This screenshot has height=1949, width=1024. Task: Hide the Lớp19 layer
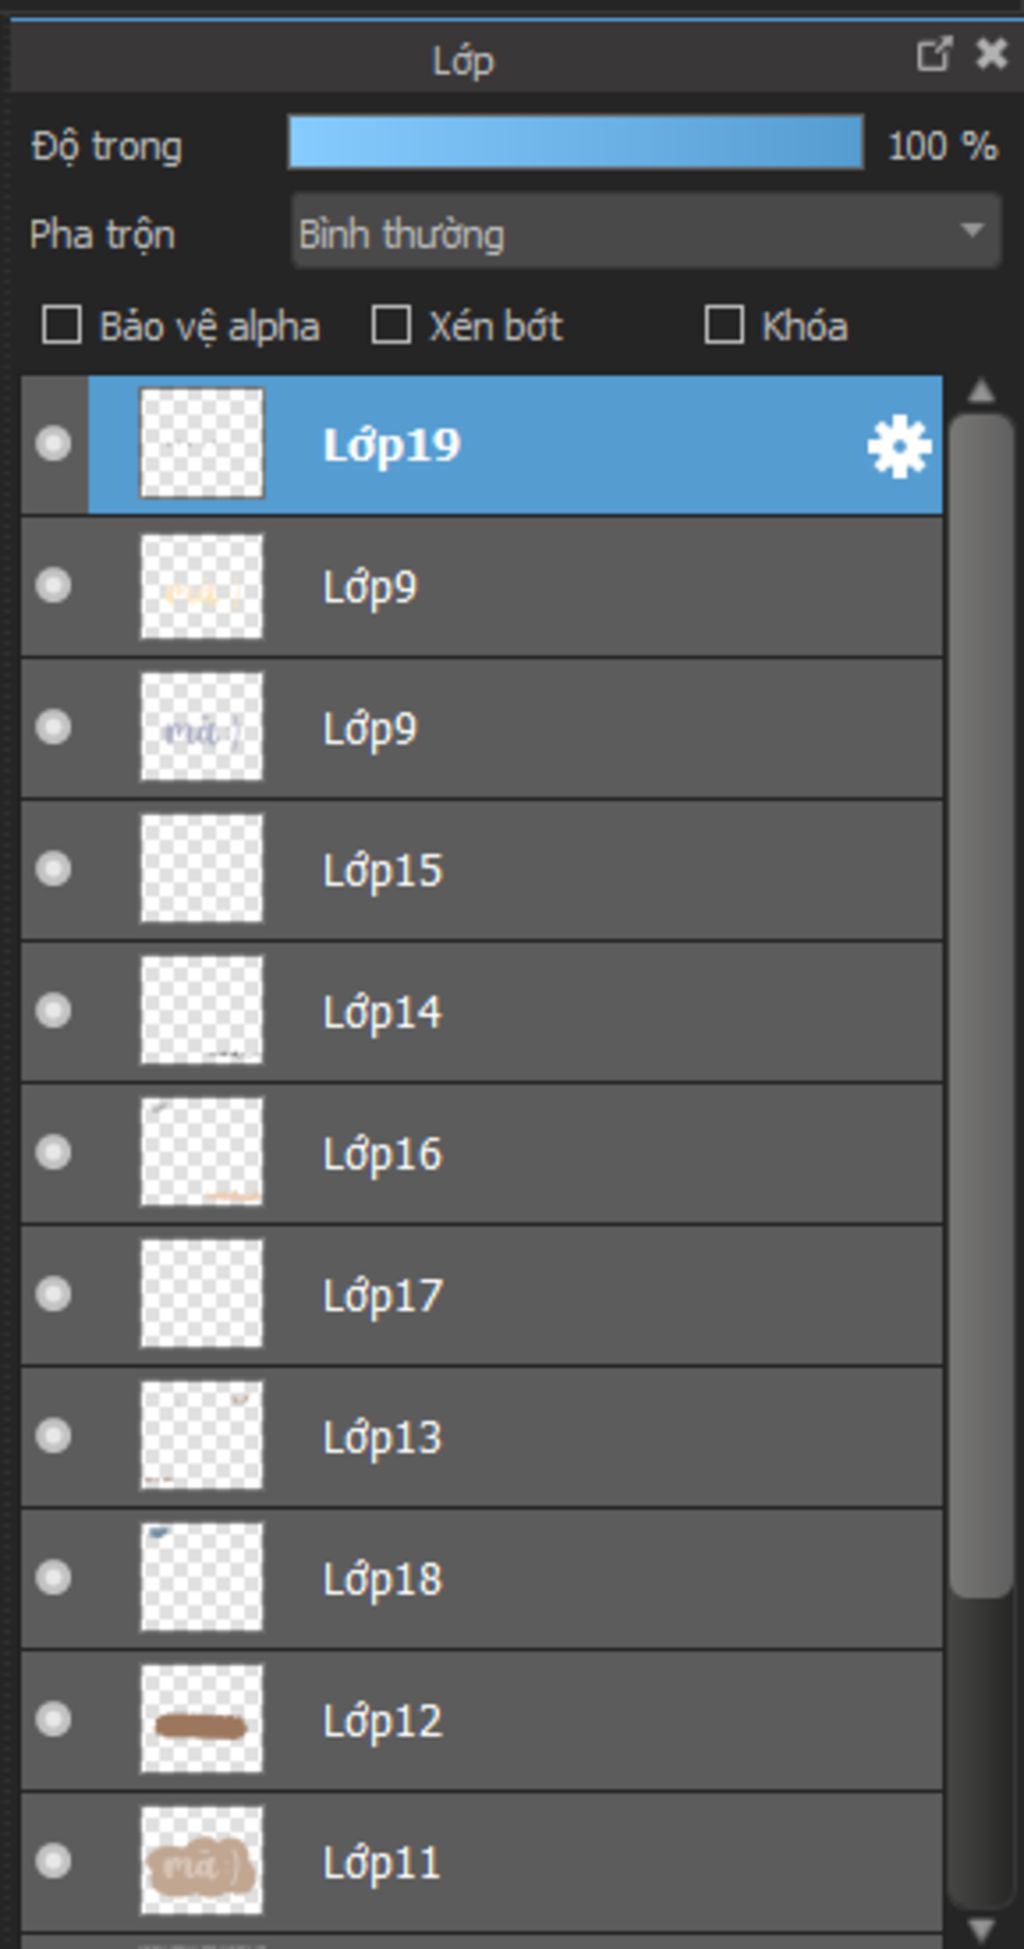click(x=53, y=443)
